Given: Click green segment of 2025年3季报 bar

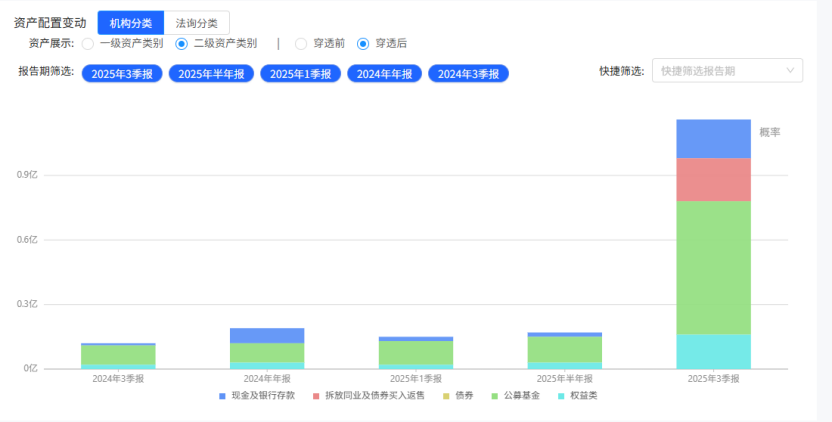Looking at the screenshot, I should [x=713, y=267].
